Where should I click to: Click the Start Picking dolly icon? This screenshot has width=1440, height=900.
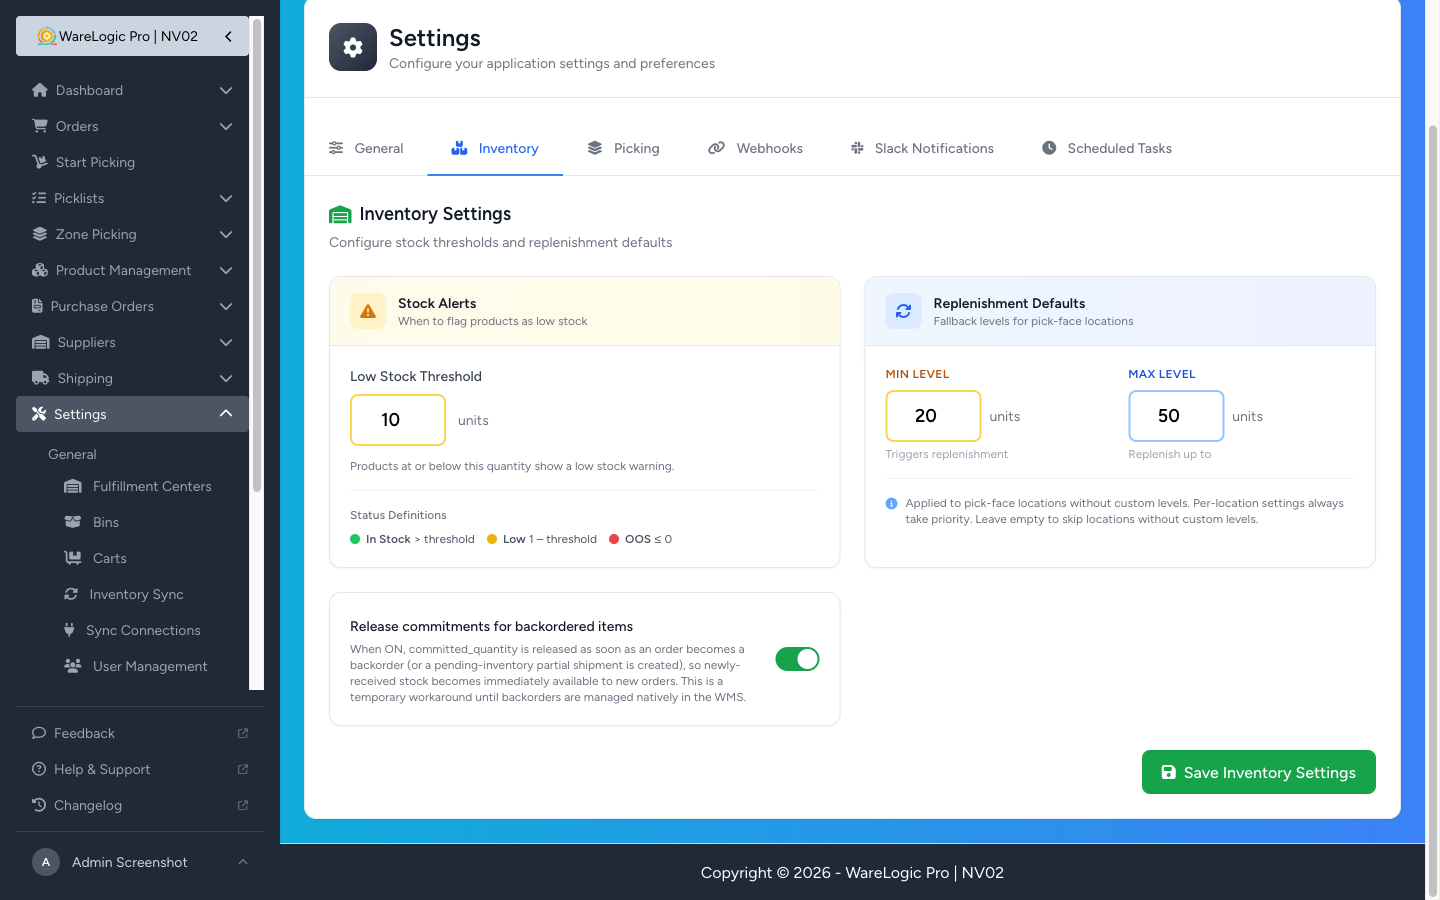click(x=40, y=162)
